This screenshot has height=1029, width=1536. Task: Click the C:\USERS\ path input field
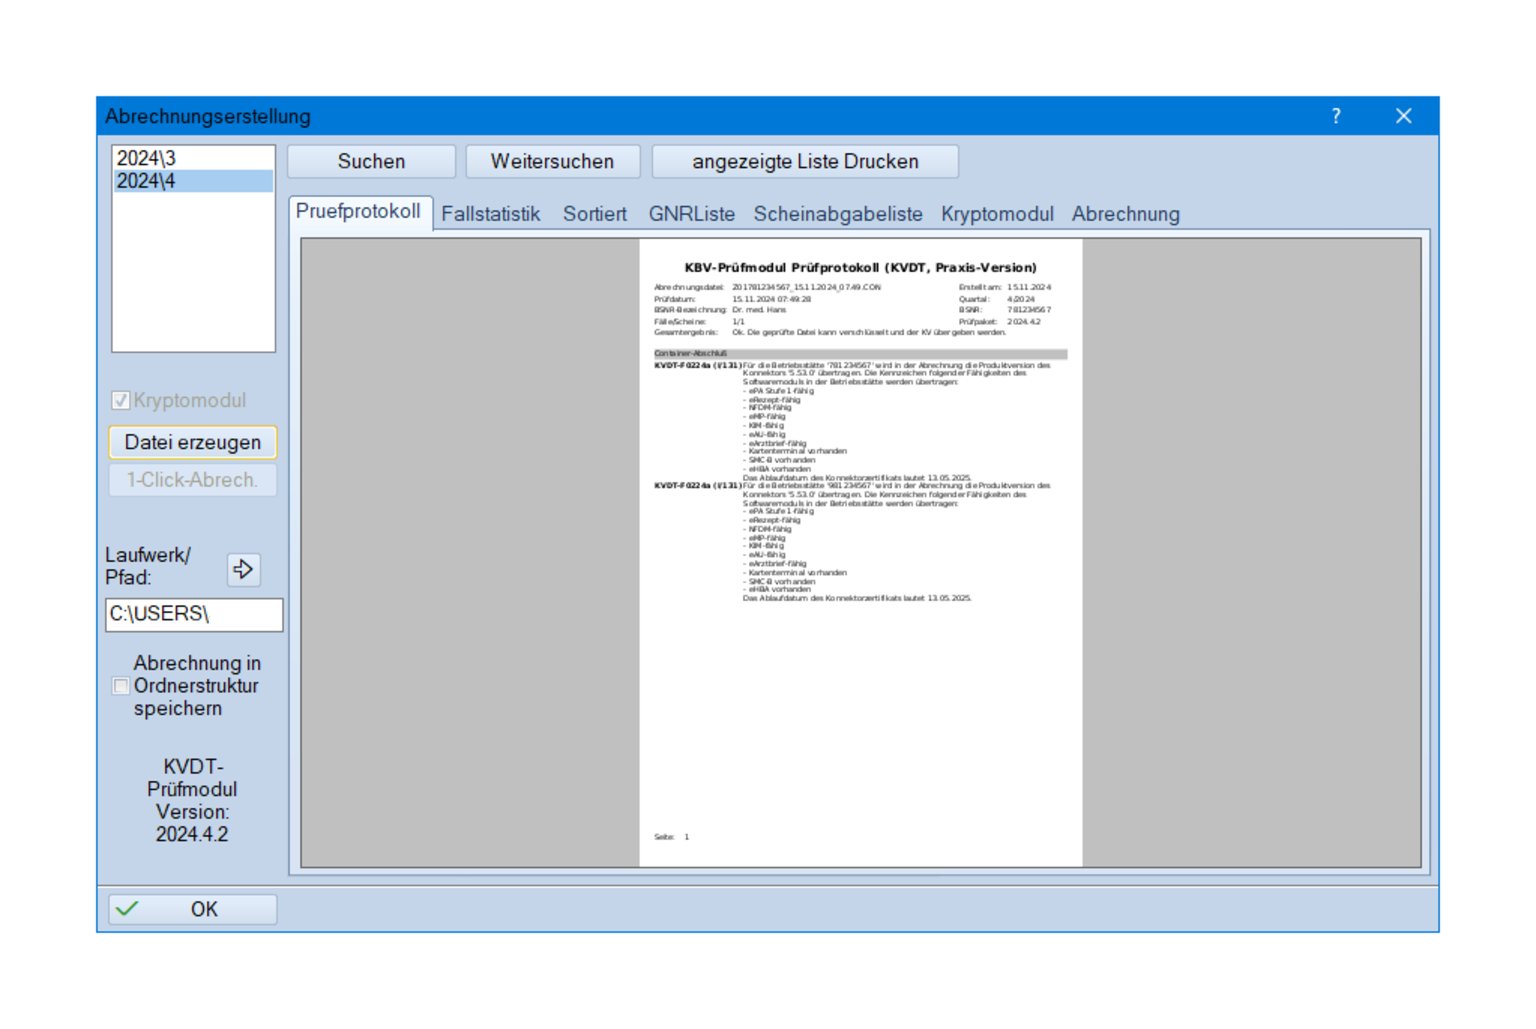194,614
